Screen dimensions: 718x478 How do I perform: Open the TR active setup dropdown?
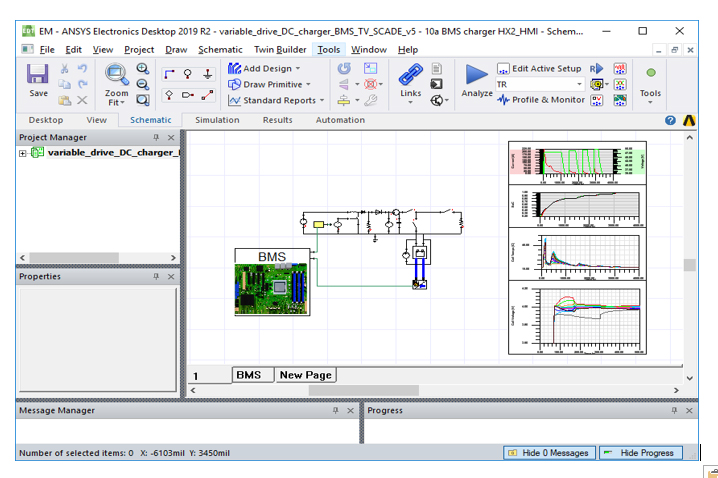(578, 85)
